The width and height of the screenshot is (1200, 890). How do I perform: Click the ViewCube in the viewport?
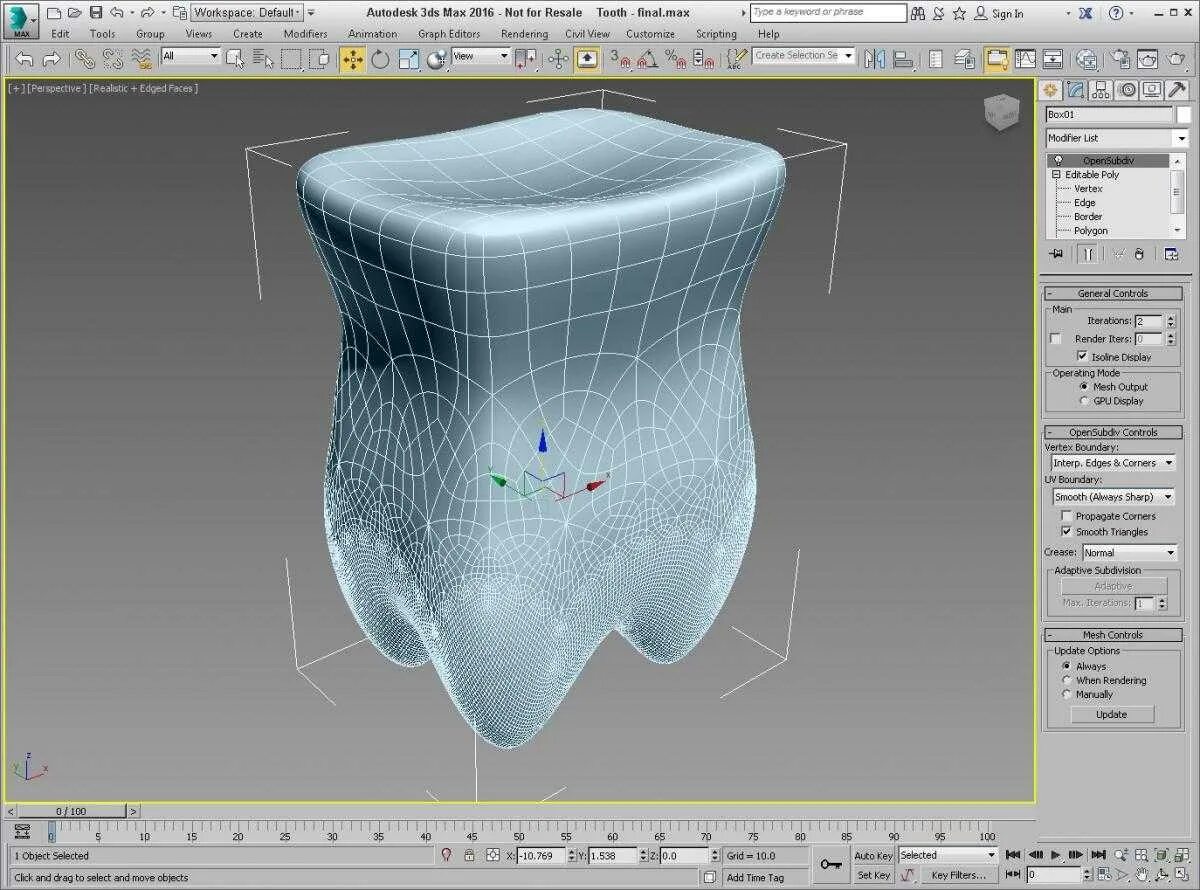click(x=1001, y=111)
